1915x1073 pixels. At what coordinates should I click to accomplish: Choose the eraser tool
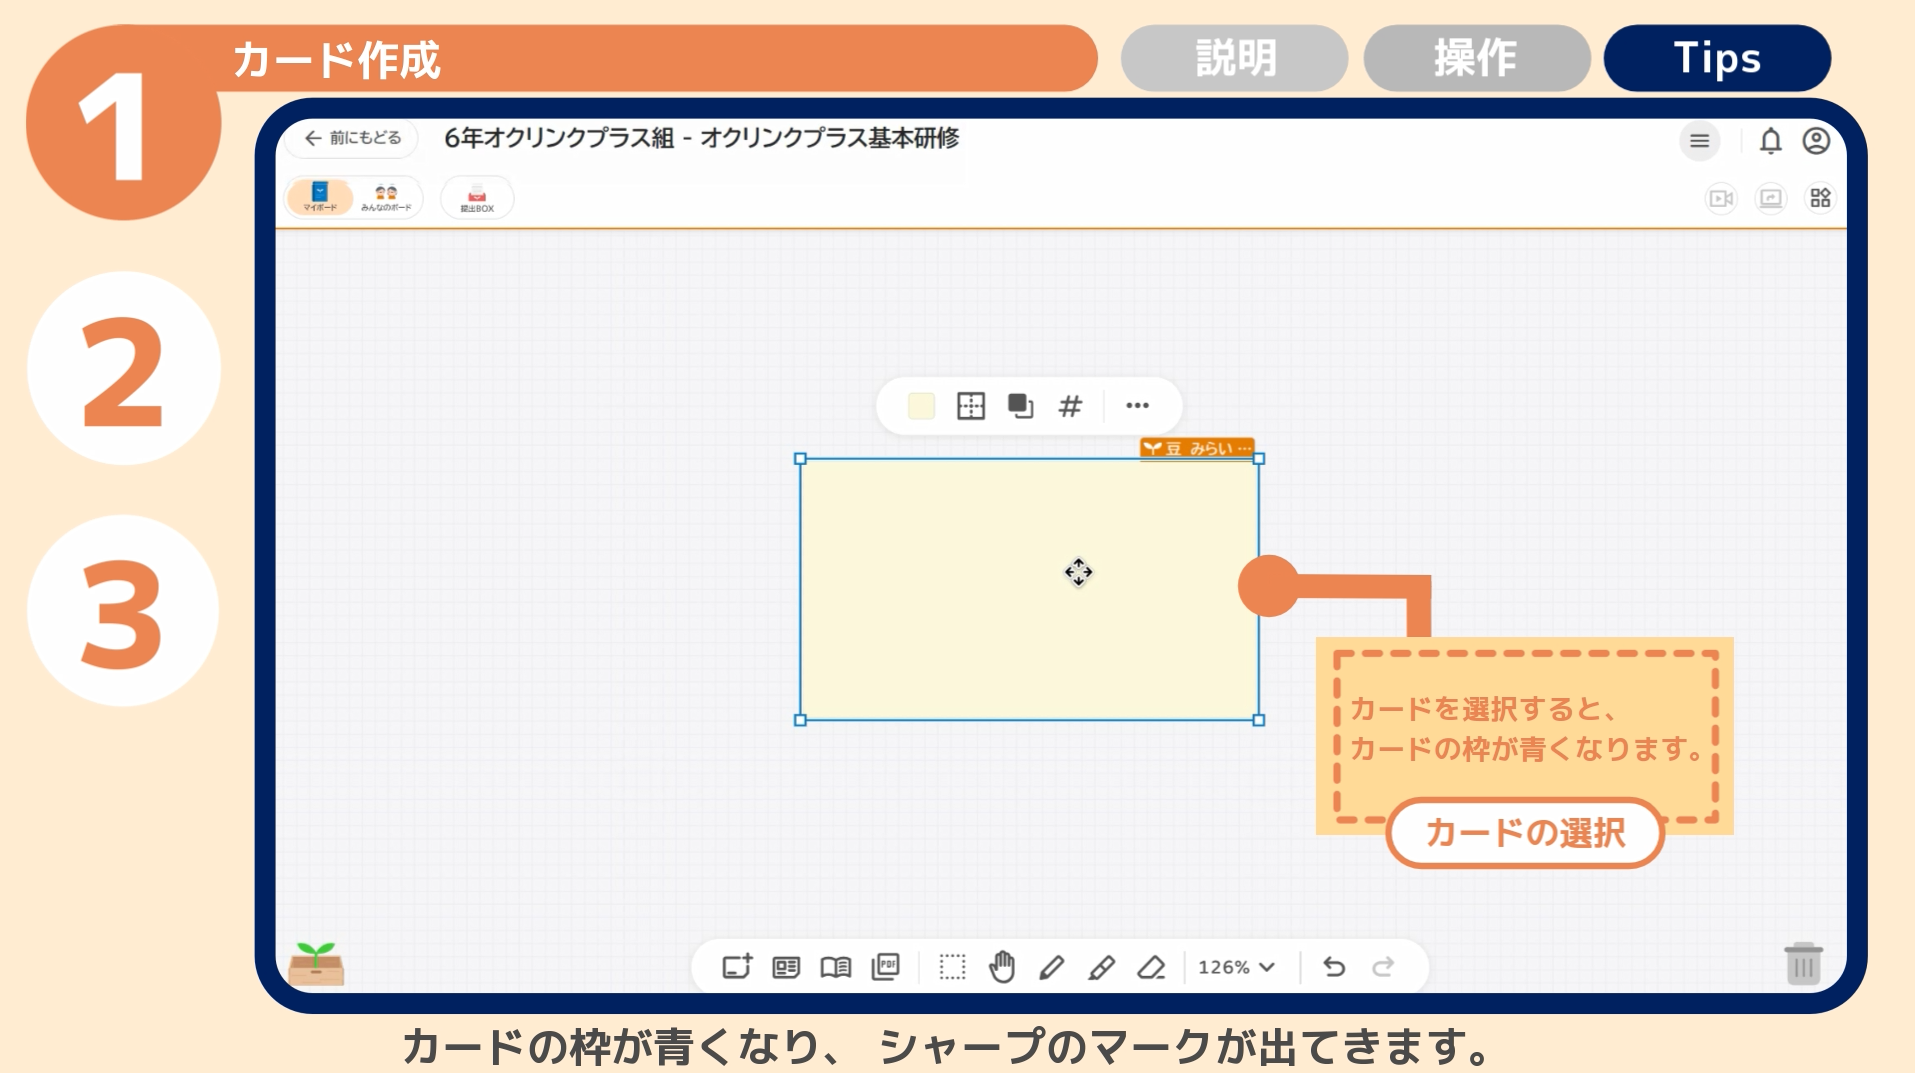point(1151,967)
